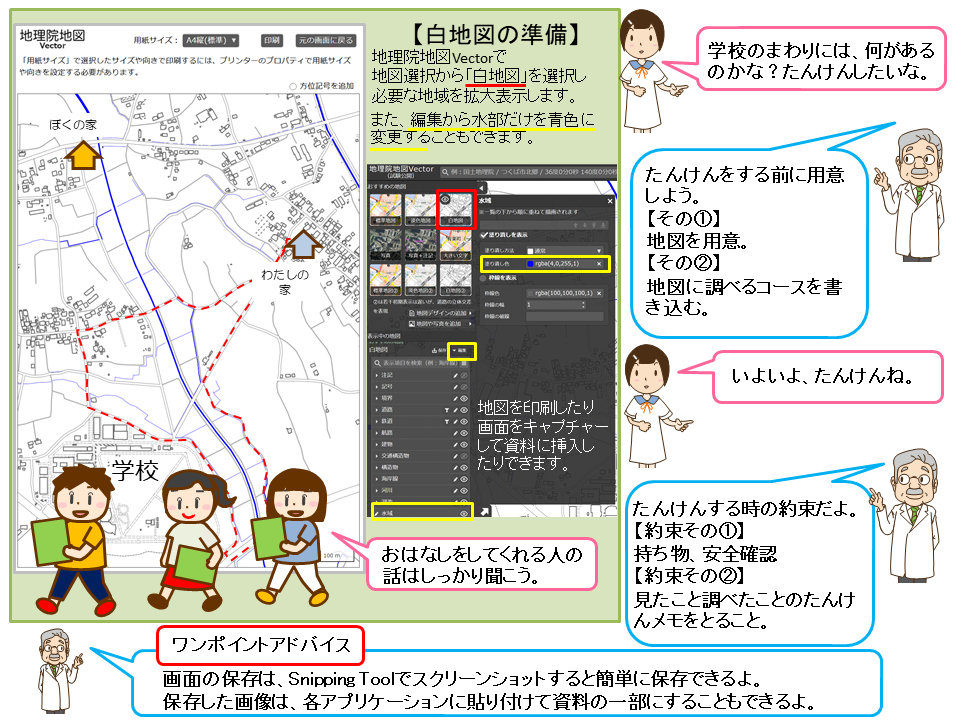Image resolution: width=960 pixels, height=720 pixels.
Task: Edit the 道路 layer with pencil icon
Action: click(456, 410)
